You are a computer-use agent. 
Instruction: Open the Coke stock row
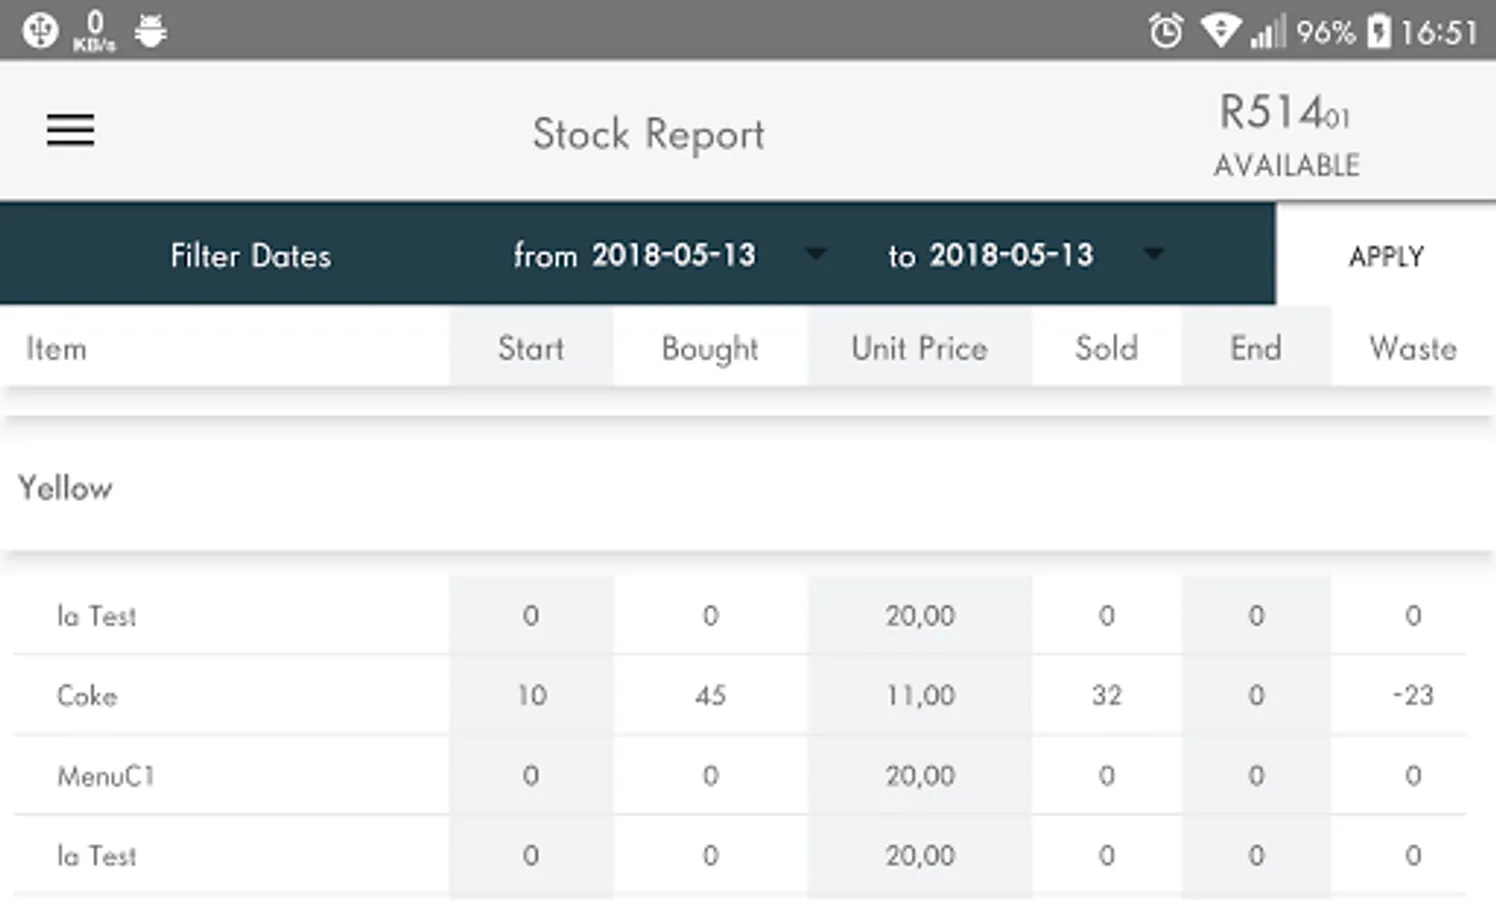[x=87, y=696]
